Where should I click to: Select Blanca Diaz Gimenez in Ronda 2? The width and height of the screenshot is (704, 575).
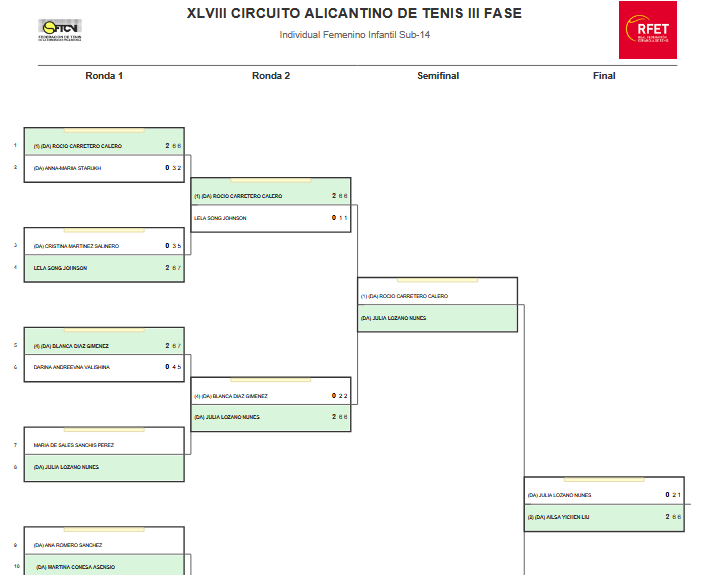231,396
